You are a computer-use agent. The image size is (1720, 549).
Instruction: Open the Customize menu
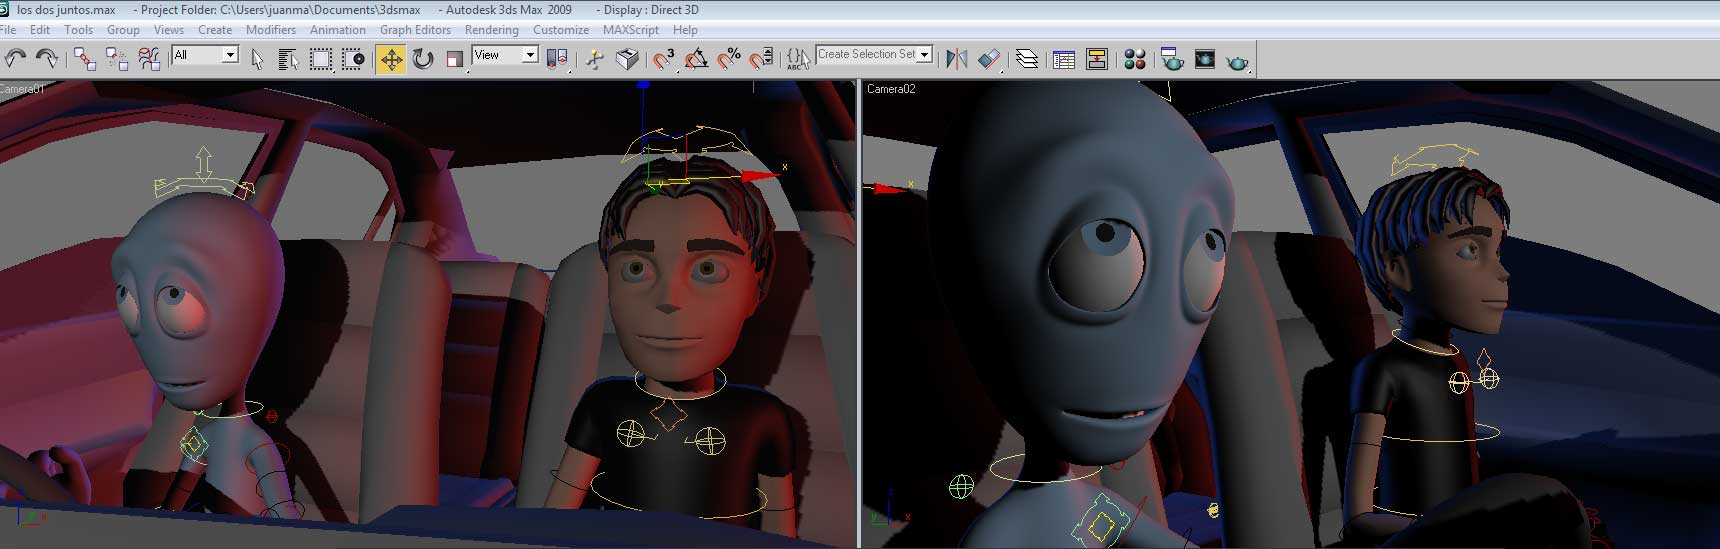(x=560, y=30)
